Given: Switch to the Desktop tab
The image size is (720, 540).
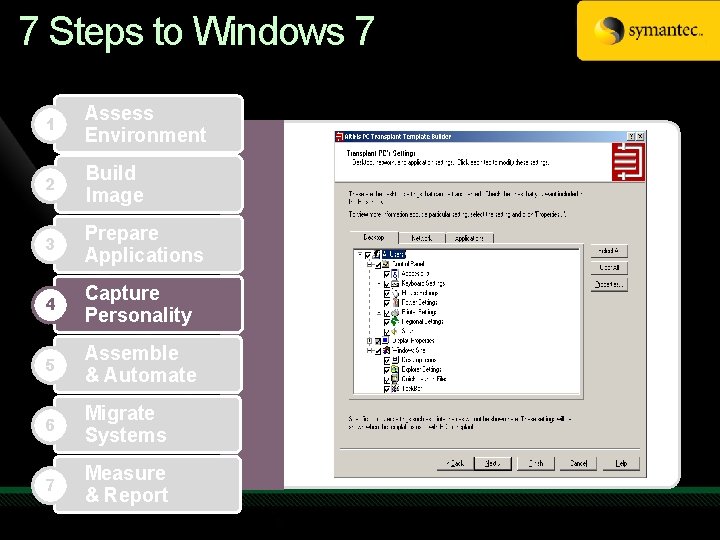Looking at the screenshot, I should (374, 237).
